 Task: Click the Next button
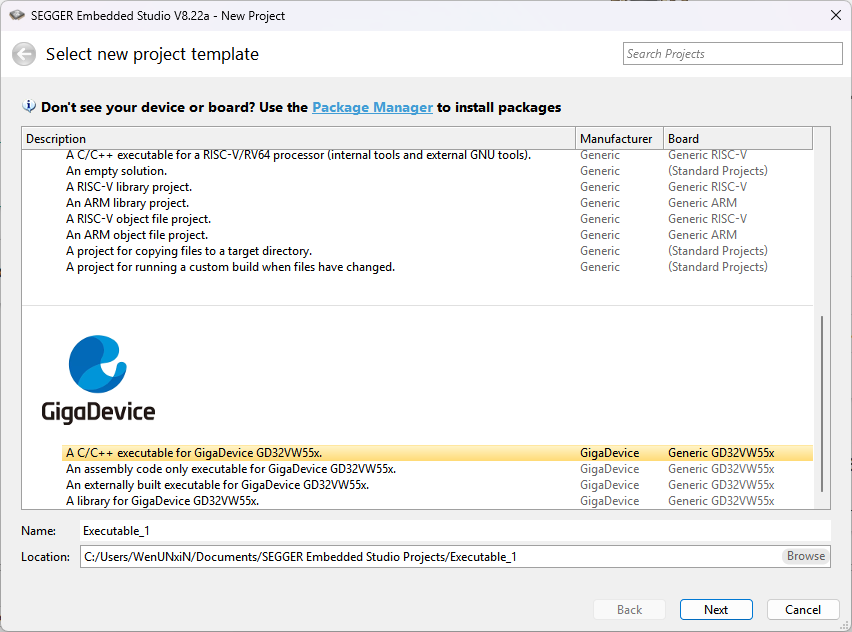click(x=715, y=609)
